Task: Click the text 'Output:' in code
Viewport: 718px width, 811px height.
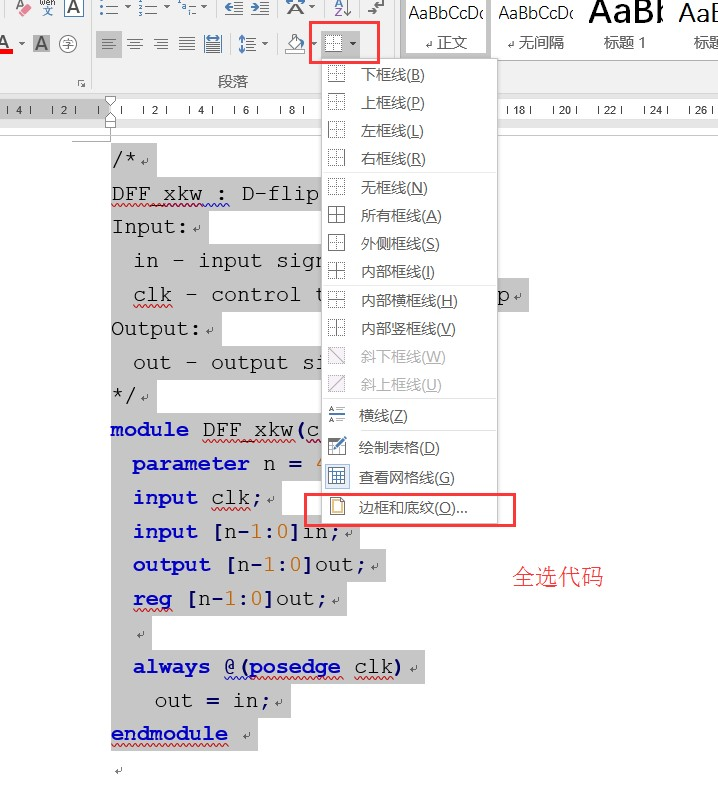Action: tap(156, 329)
